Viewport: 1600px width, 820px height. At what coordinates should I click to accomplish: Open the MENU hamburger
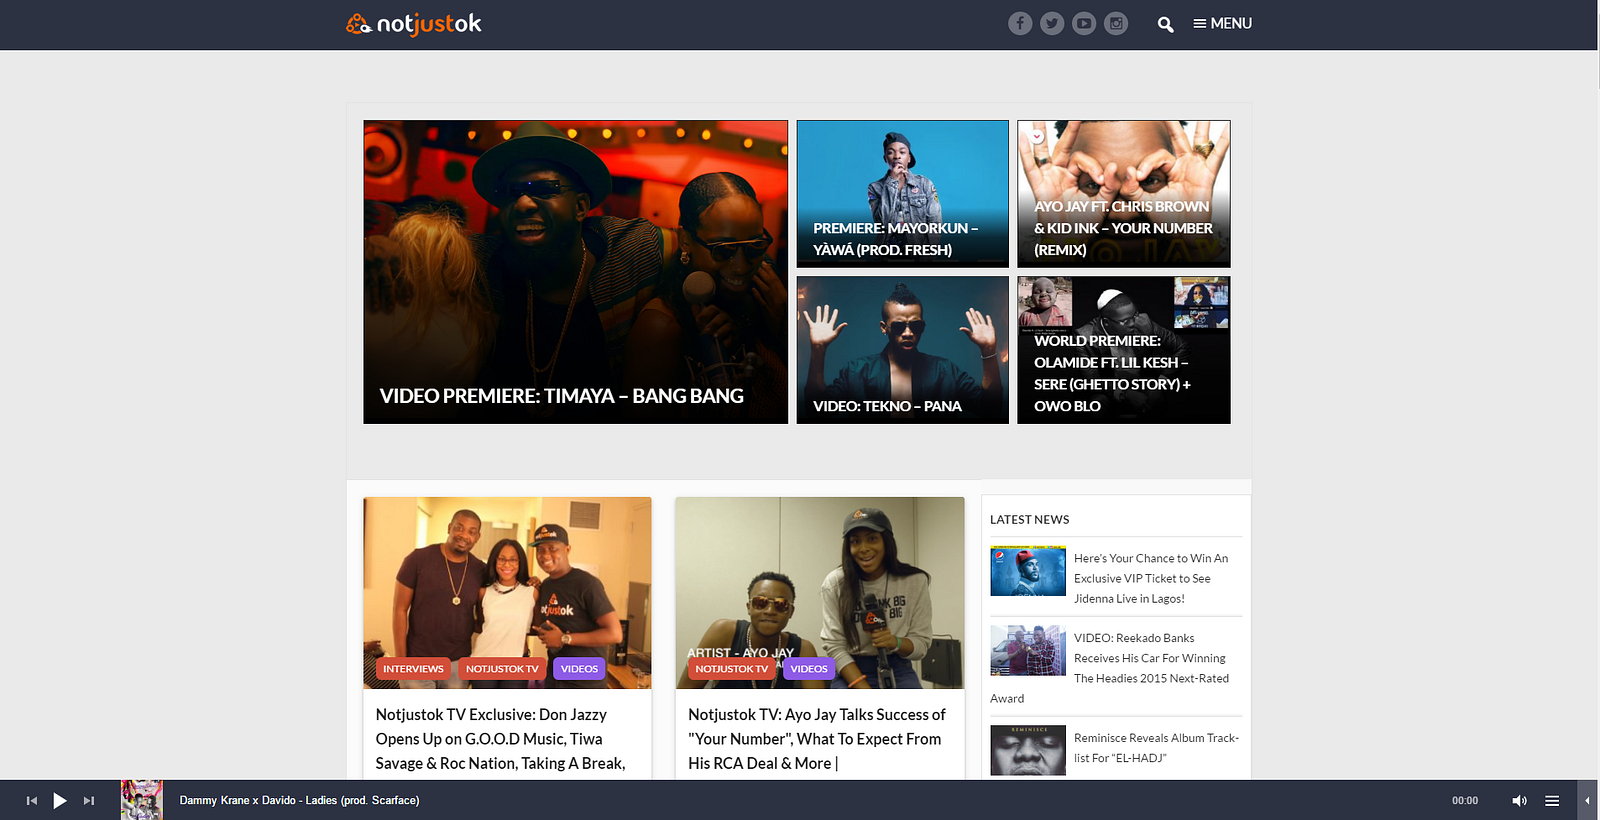click(x=1222, y=23)
